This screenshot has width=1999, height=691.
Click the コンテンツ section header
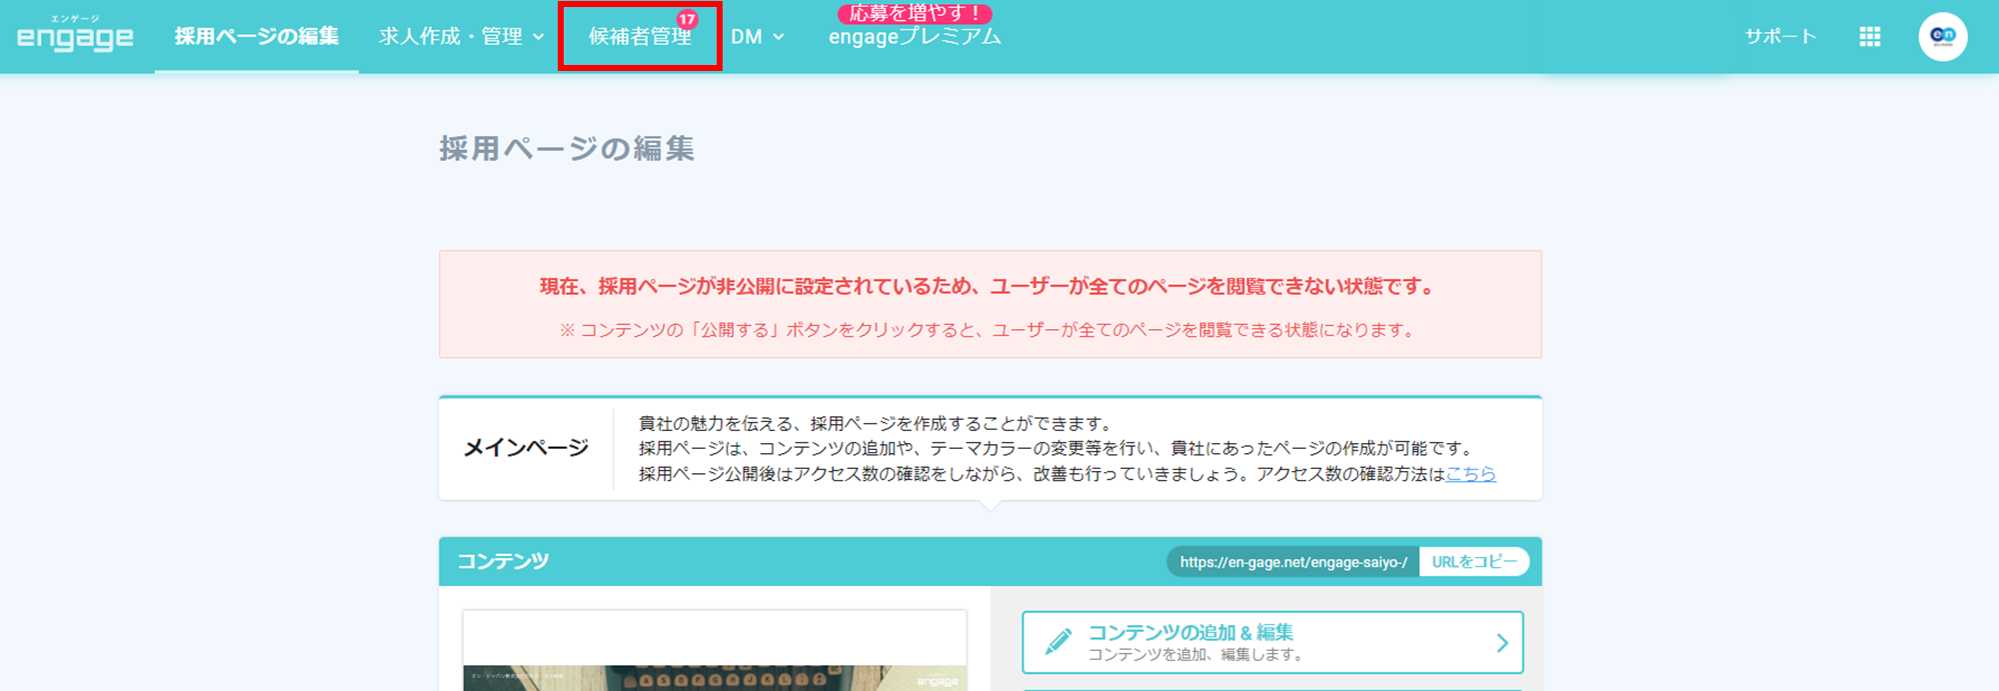point(990,561)
